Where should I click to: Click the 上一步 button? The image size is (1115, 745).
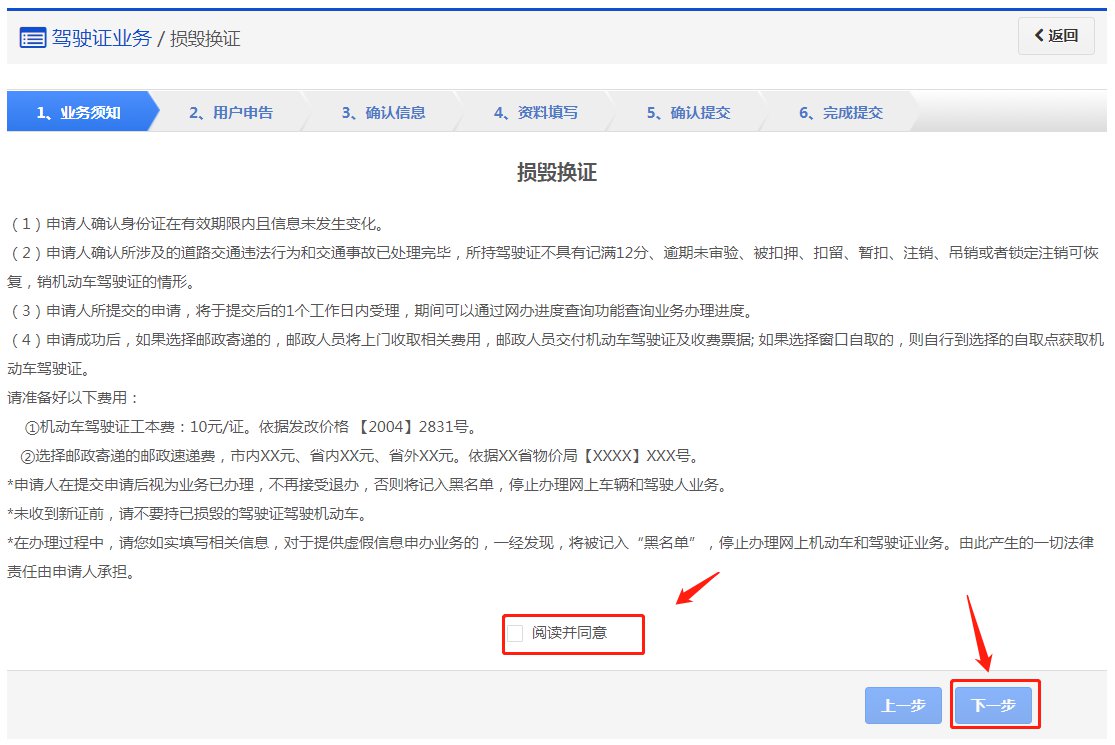tap(903, 706)
